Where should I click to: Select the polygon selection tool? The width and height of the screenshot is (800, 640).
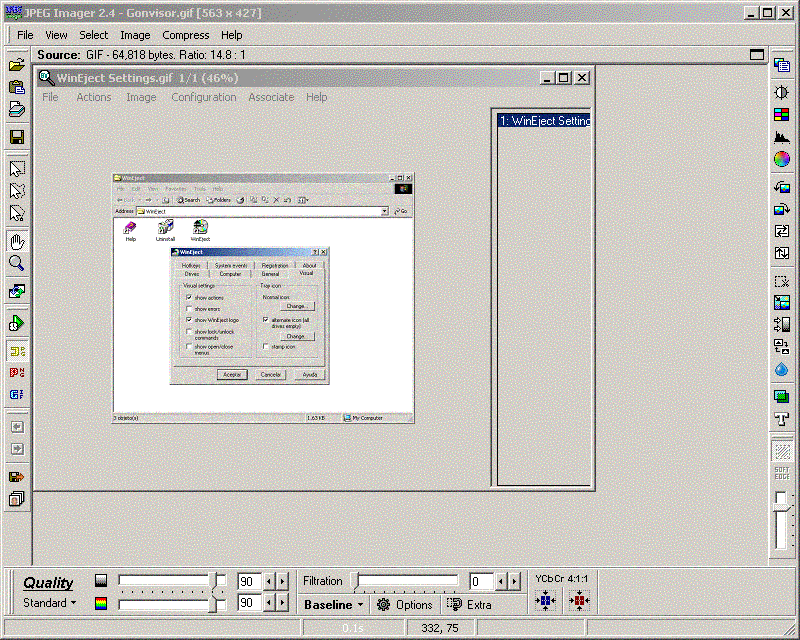17,213
